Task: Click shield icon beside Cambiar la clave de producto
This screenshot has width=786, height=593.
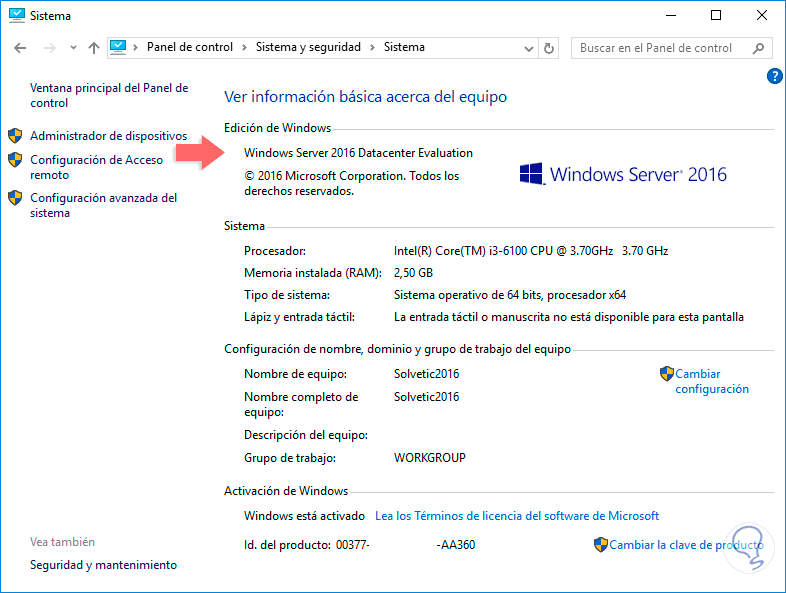Action: pyautogui.click(x=601, y=544)
